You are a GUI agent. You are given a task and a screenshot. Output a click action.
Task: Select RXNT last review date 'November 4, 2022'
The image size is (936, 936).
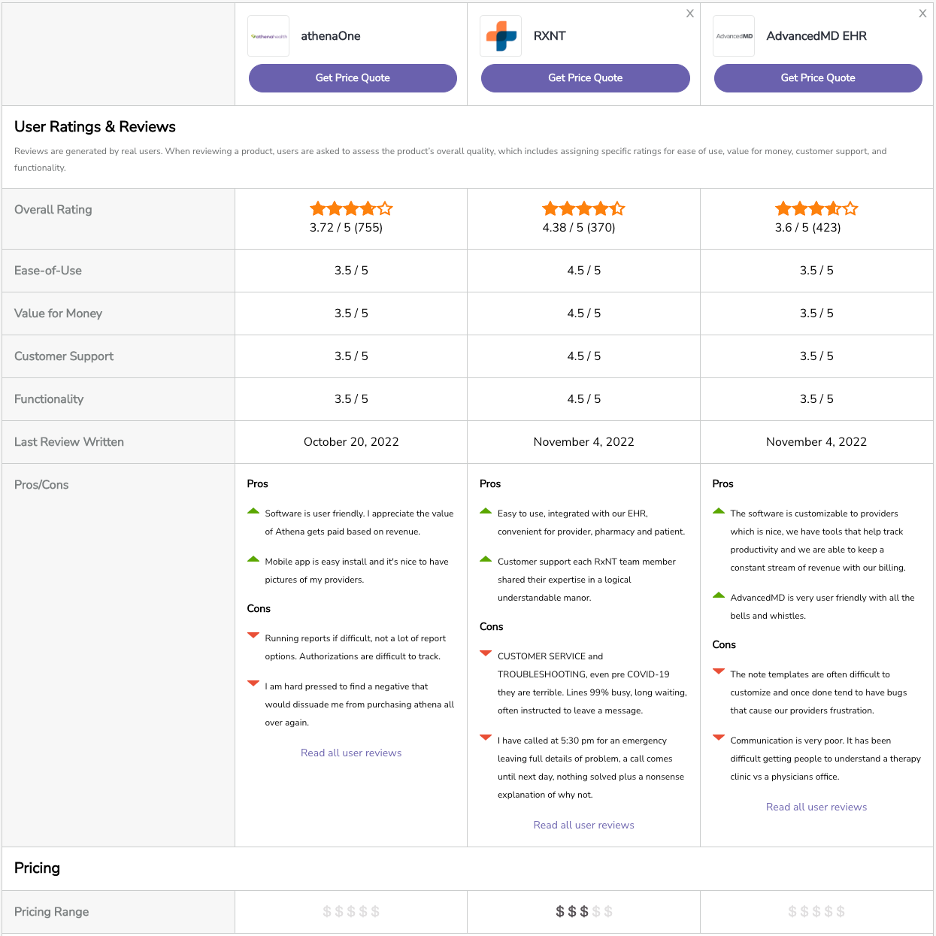(584, 442)
